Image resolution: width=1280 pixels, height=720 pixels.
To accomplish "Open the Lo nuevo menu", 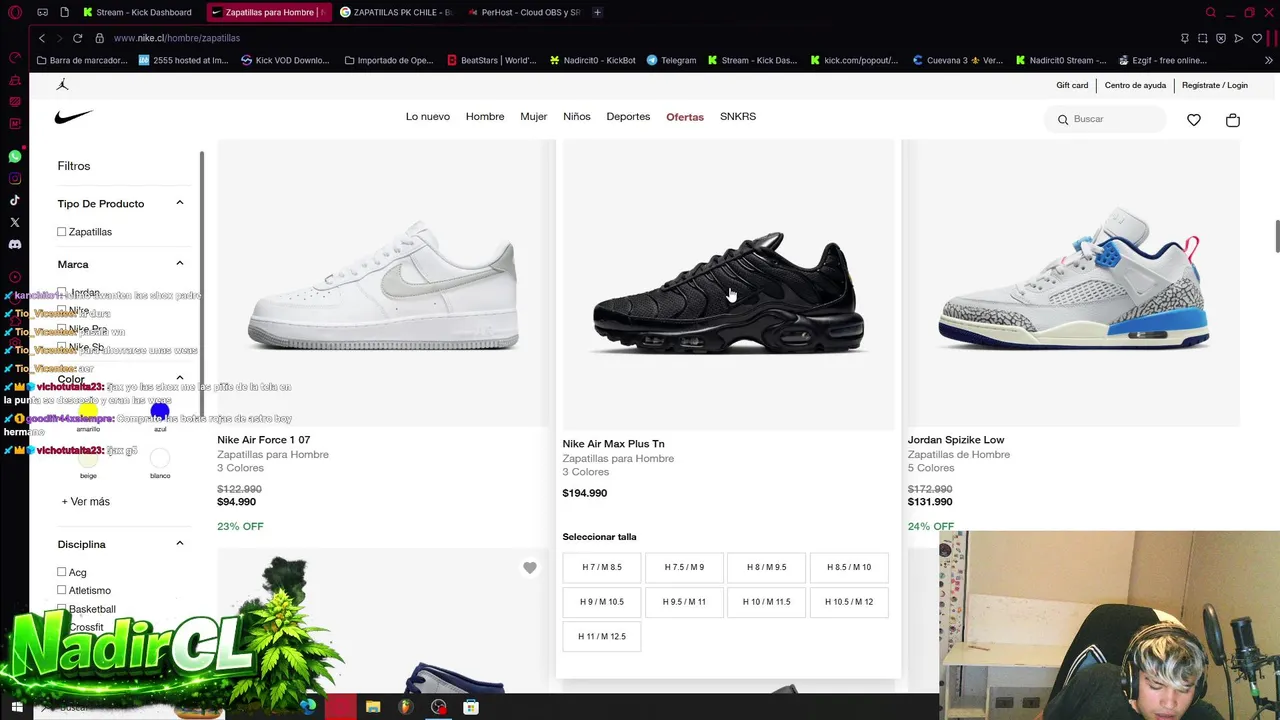I will (428, 117).
